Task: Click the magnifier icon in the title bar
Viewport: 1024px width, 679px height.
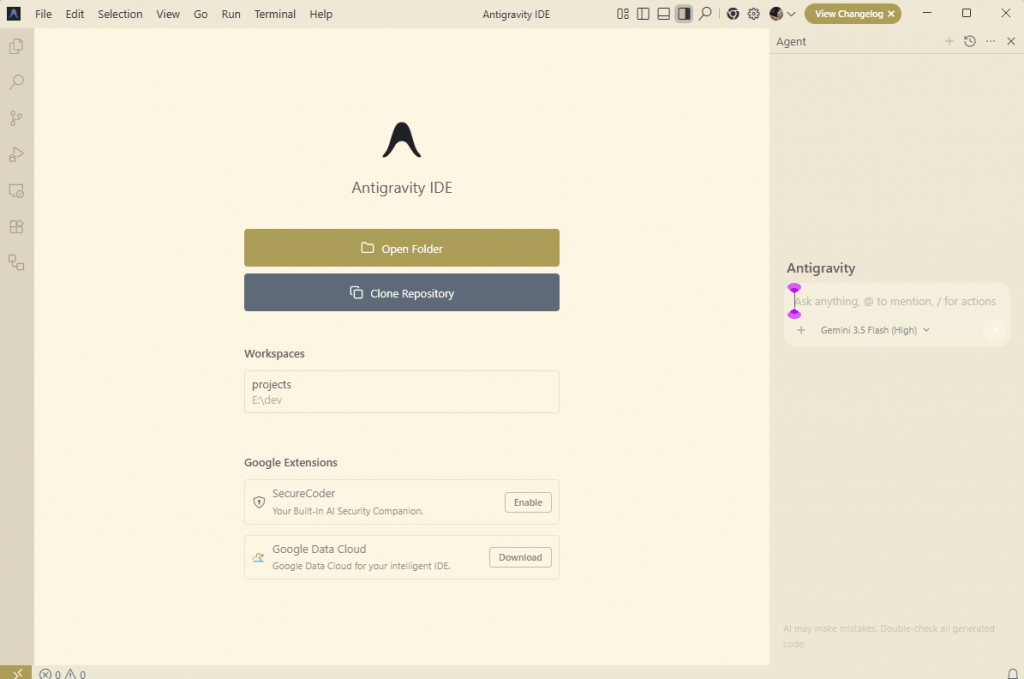Action: (705, 14)
